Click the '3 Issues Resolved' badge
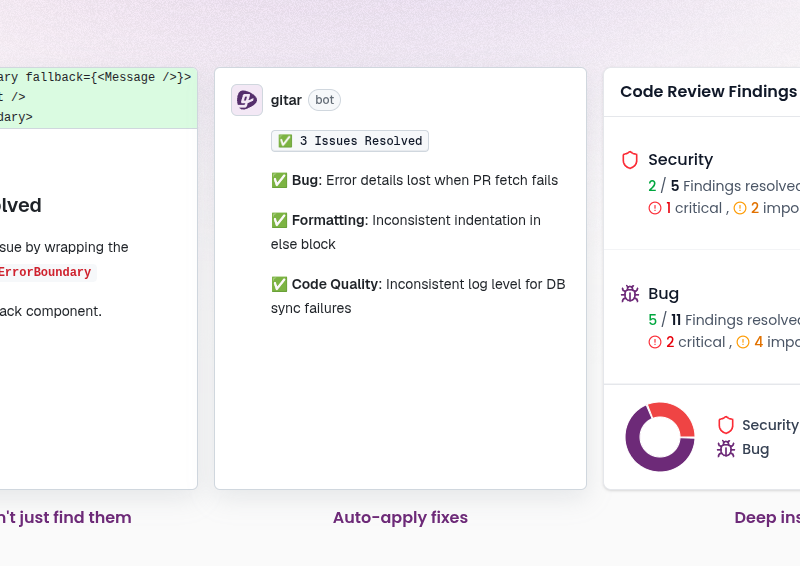 pyautogui.click(x=350, y=141)
